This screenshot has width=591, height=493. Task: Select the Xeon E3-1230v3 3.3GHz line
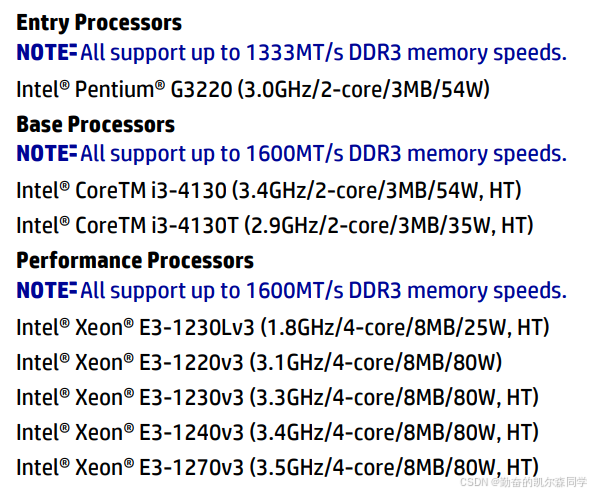click(277, 397)
